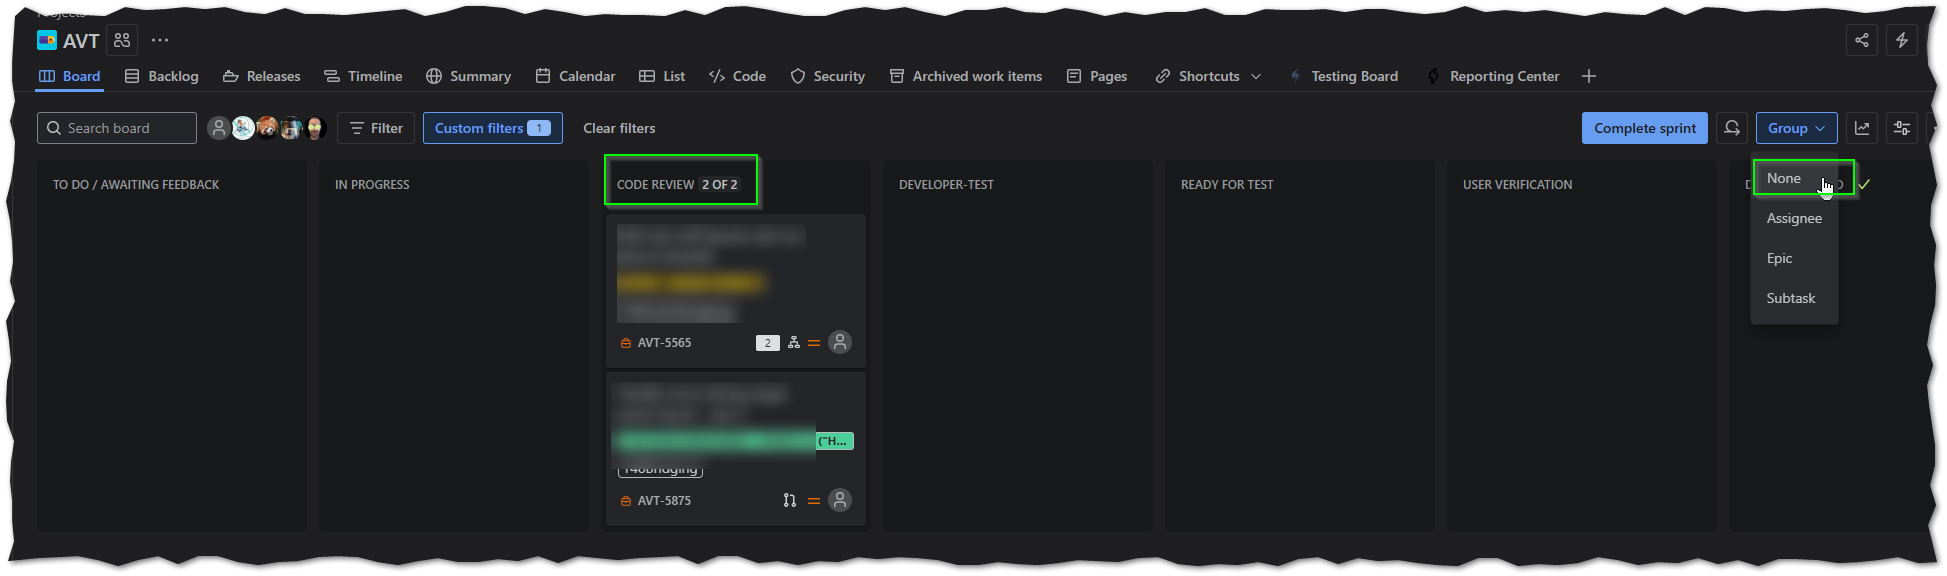Click the pull request icon on card AVT-5875

click(x=790, y=501)
